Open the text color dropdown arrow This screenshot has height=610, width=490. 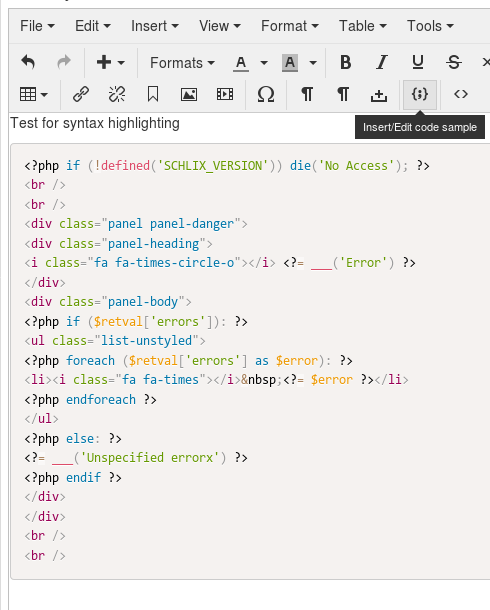pyautogui.click(x=264, y=63)
